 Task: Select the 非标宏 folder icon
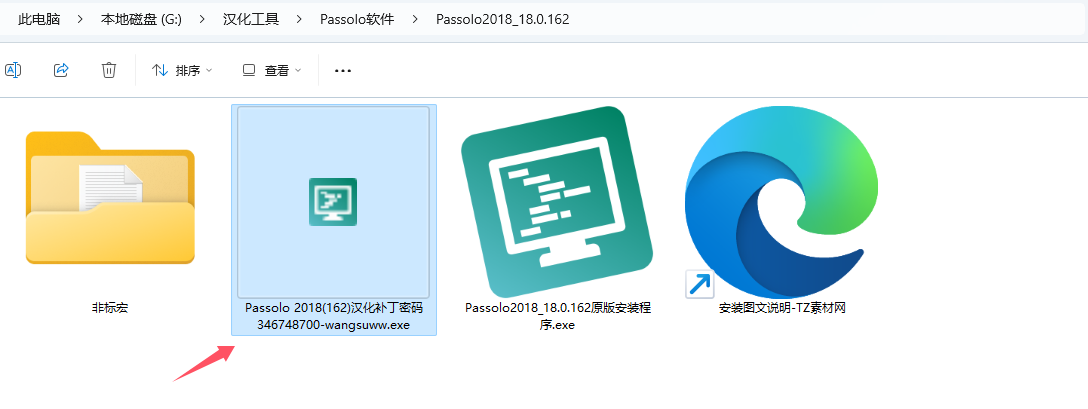[110, 197]
